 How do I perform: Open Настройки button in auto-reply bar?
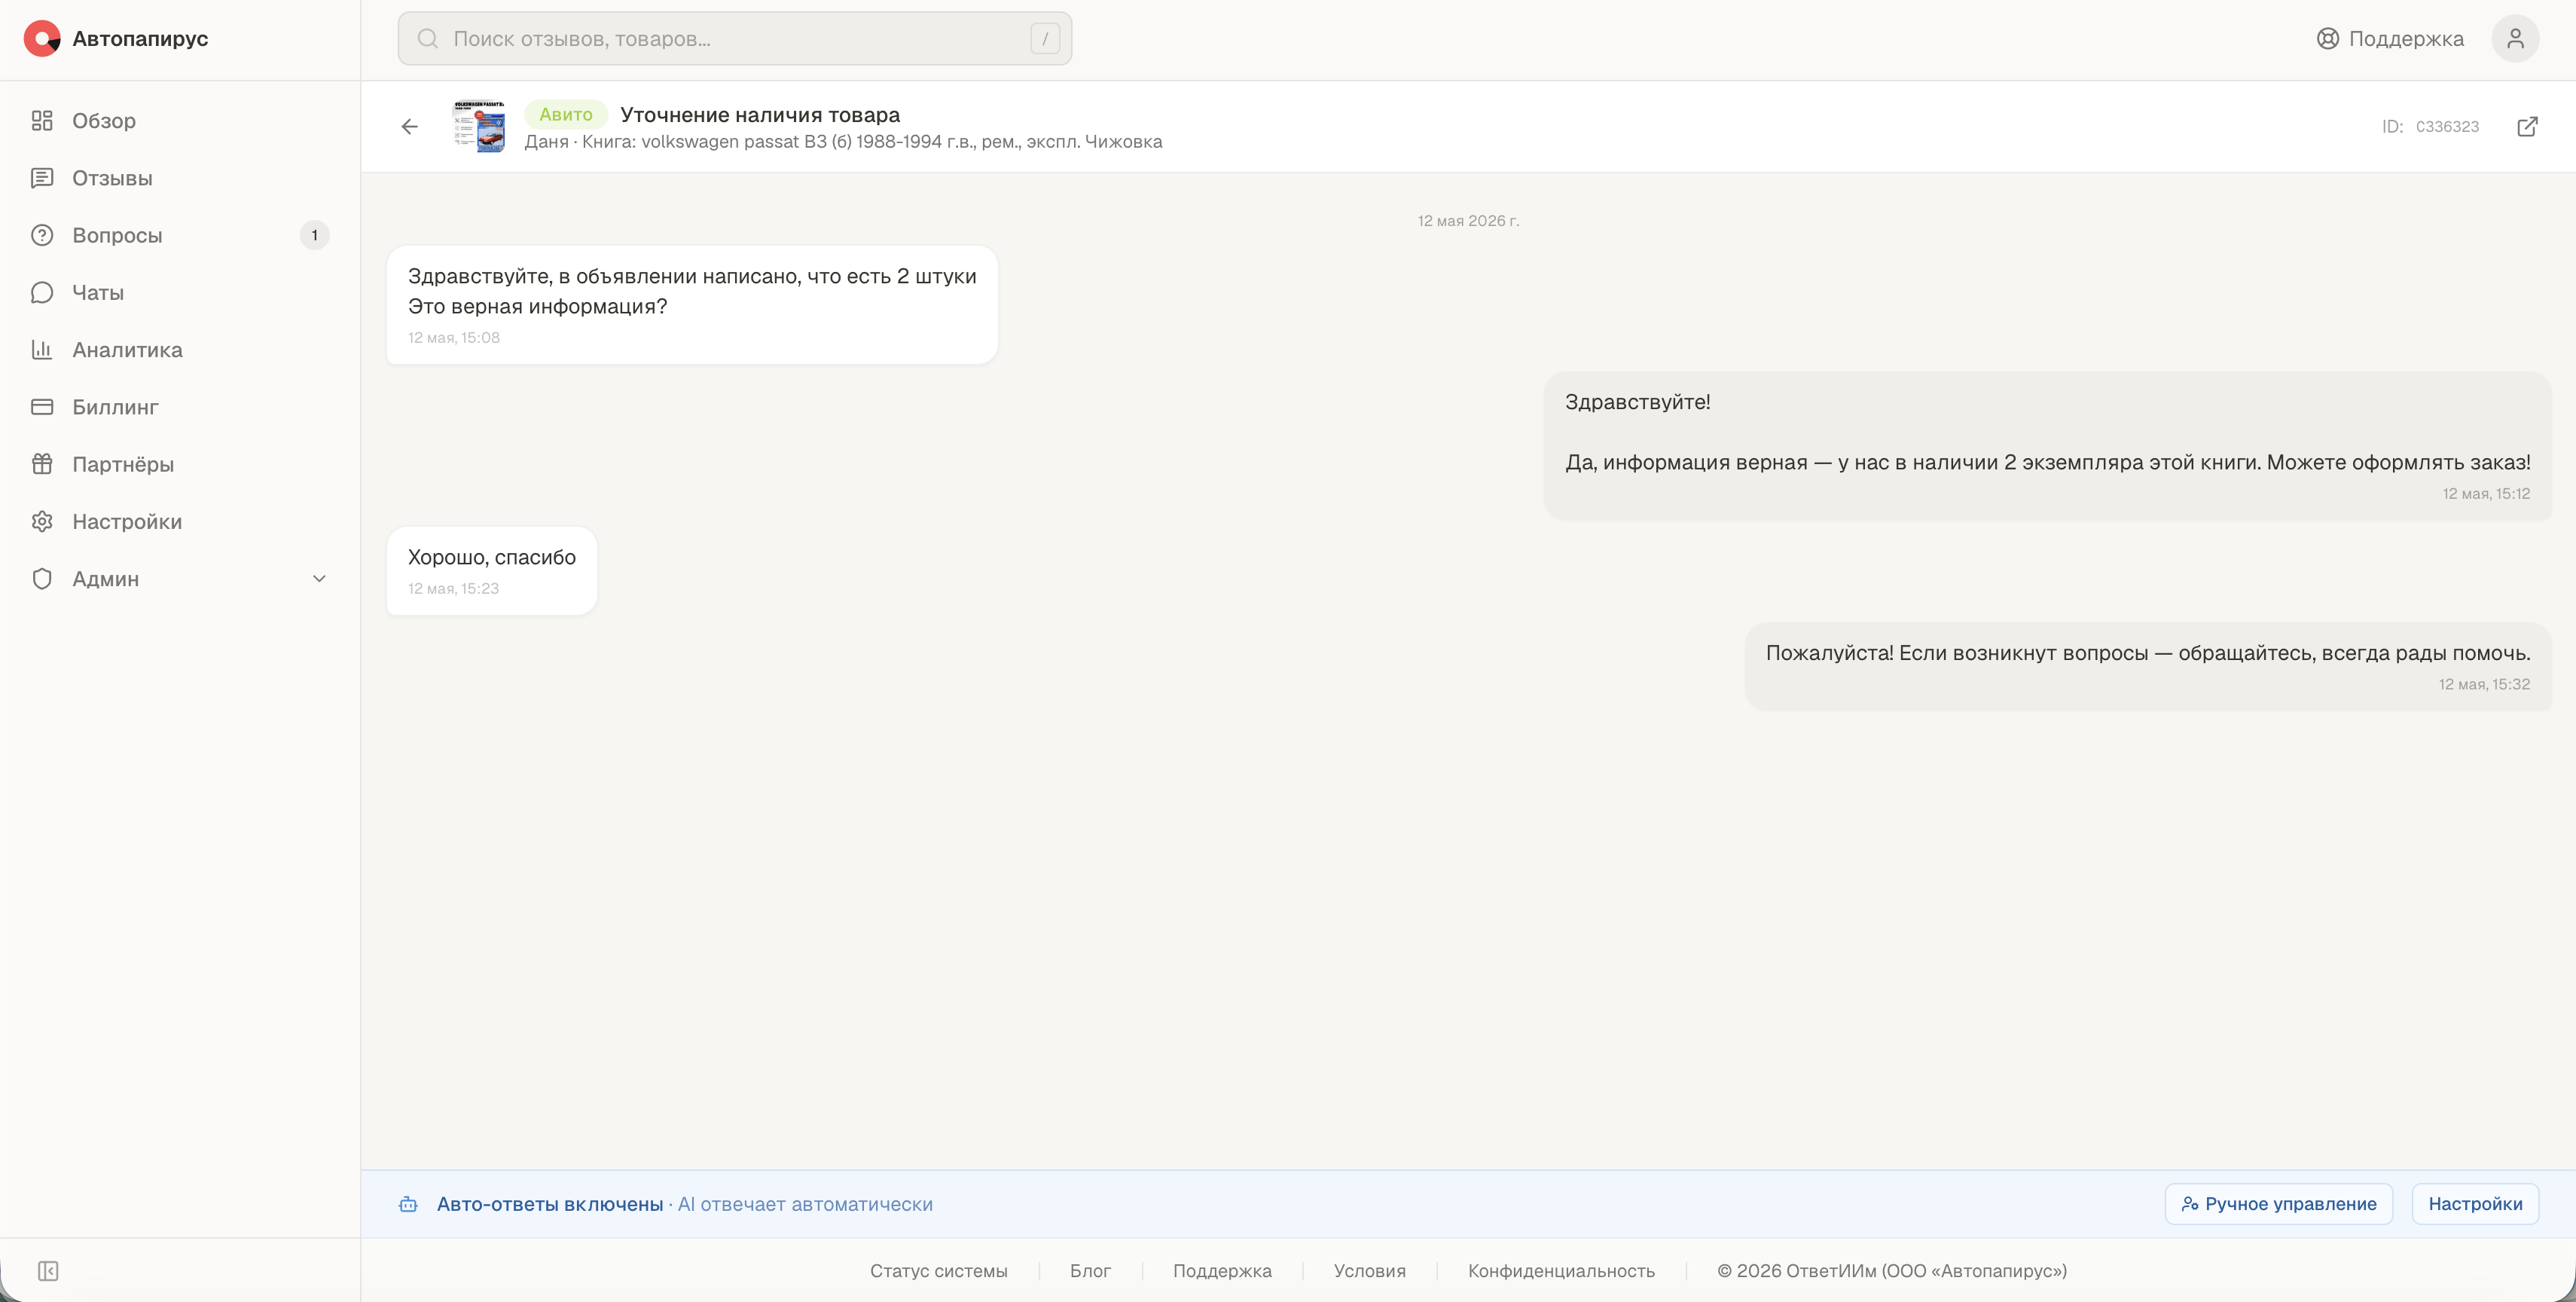2475,1204
